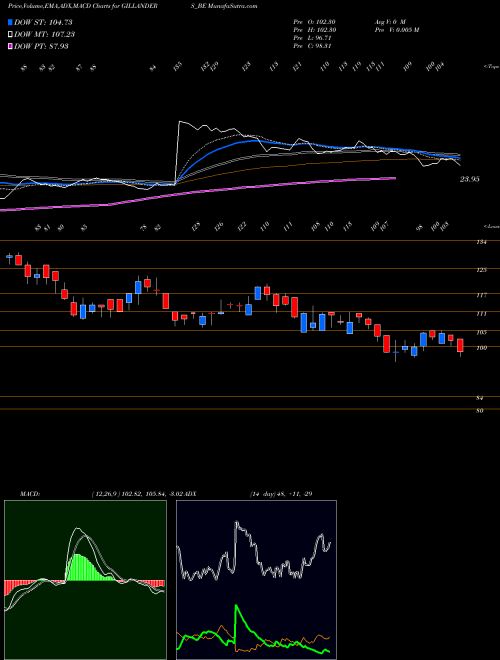
Task: Click the 23.95 label beside EMA lines
Action: click(x=470, y=179)
